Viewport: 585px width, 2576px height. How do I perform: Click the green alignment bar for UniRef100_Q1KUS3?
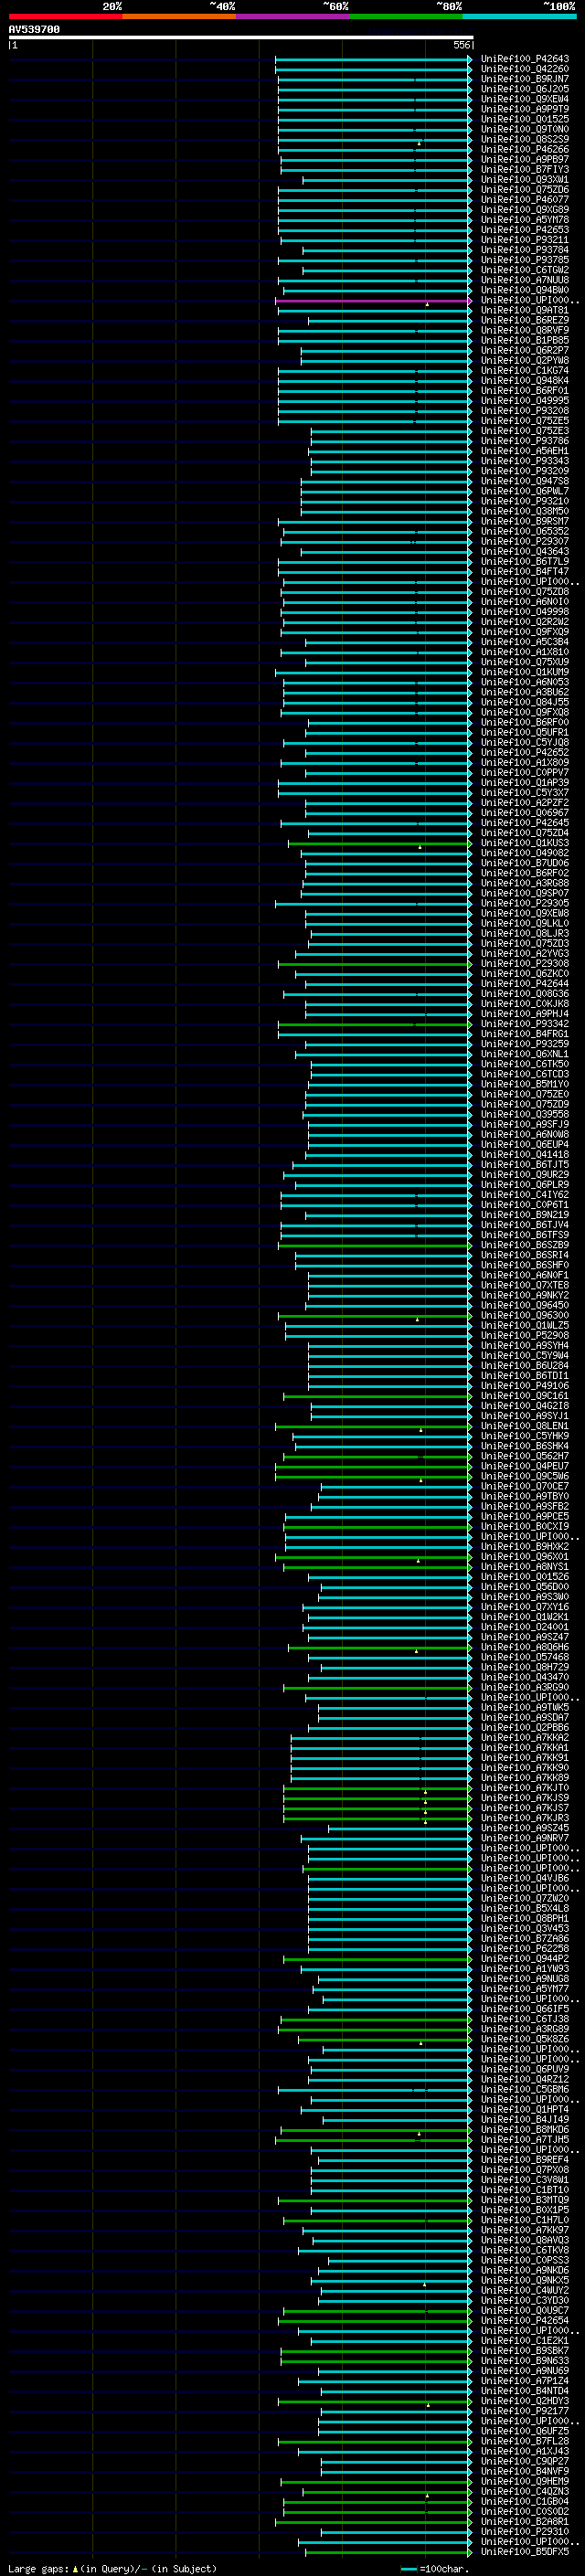(x=380, y=843)
